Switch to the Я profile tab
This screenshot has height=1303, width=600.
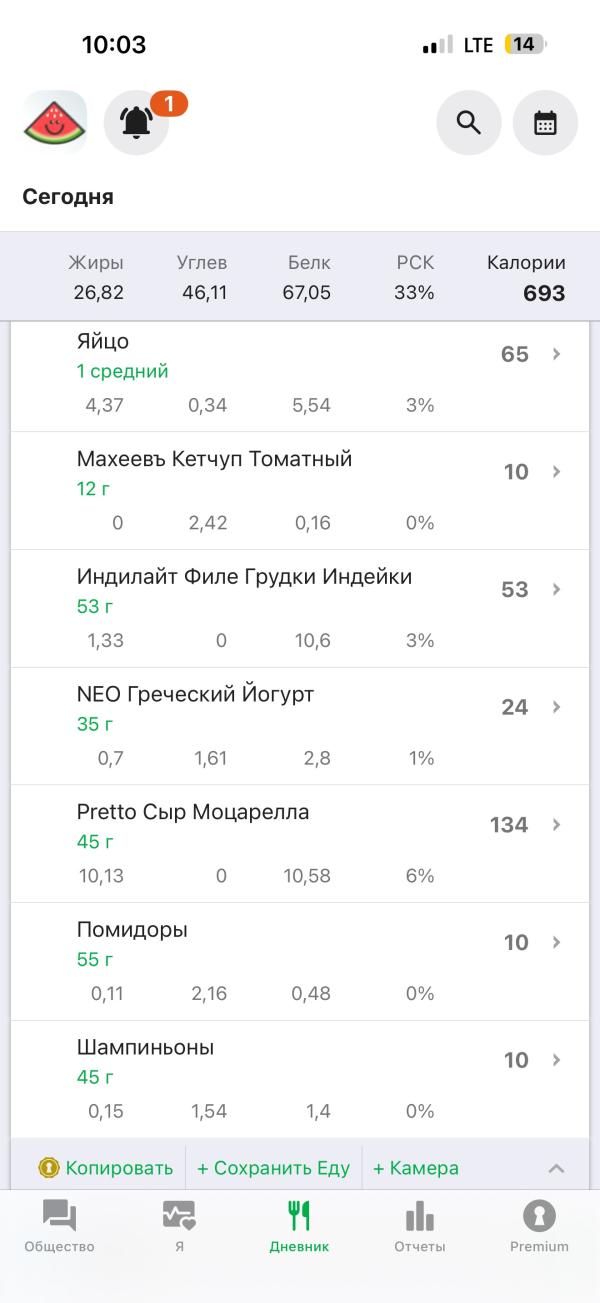click(x=179, y=1226)
